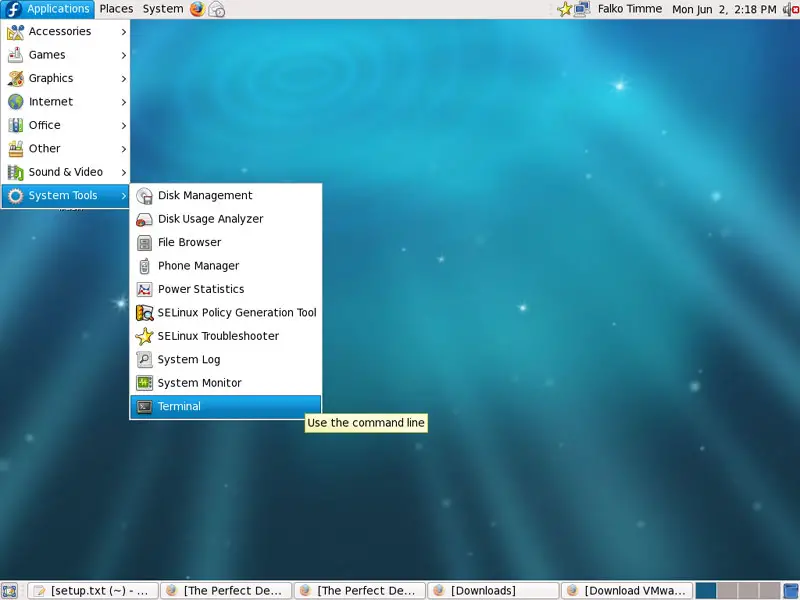Expand the Games submenu arrow
This screenshot has height=600, width=800.
pos(123,55)
